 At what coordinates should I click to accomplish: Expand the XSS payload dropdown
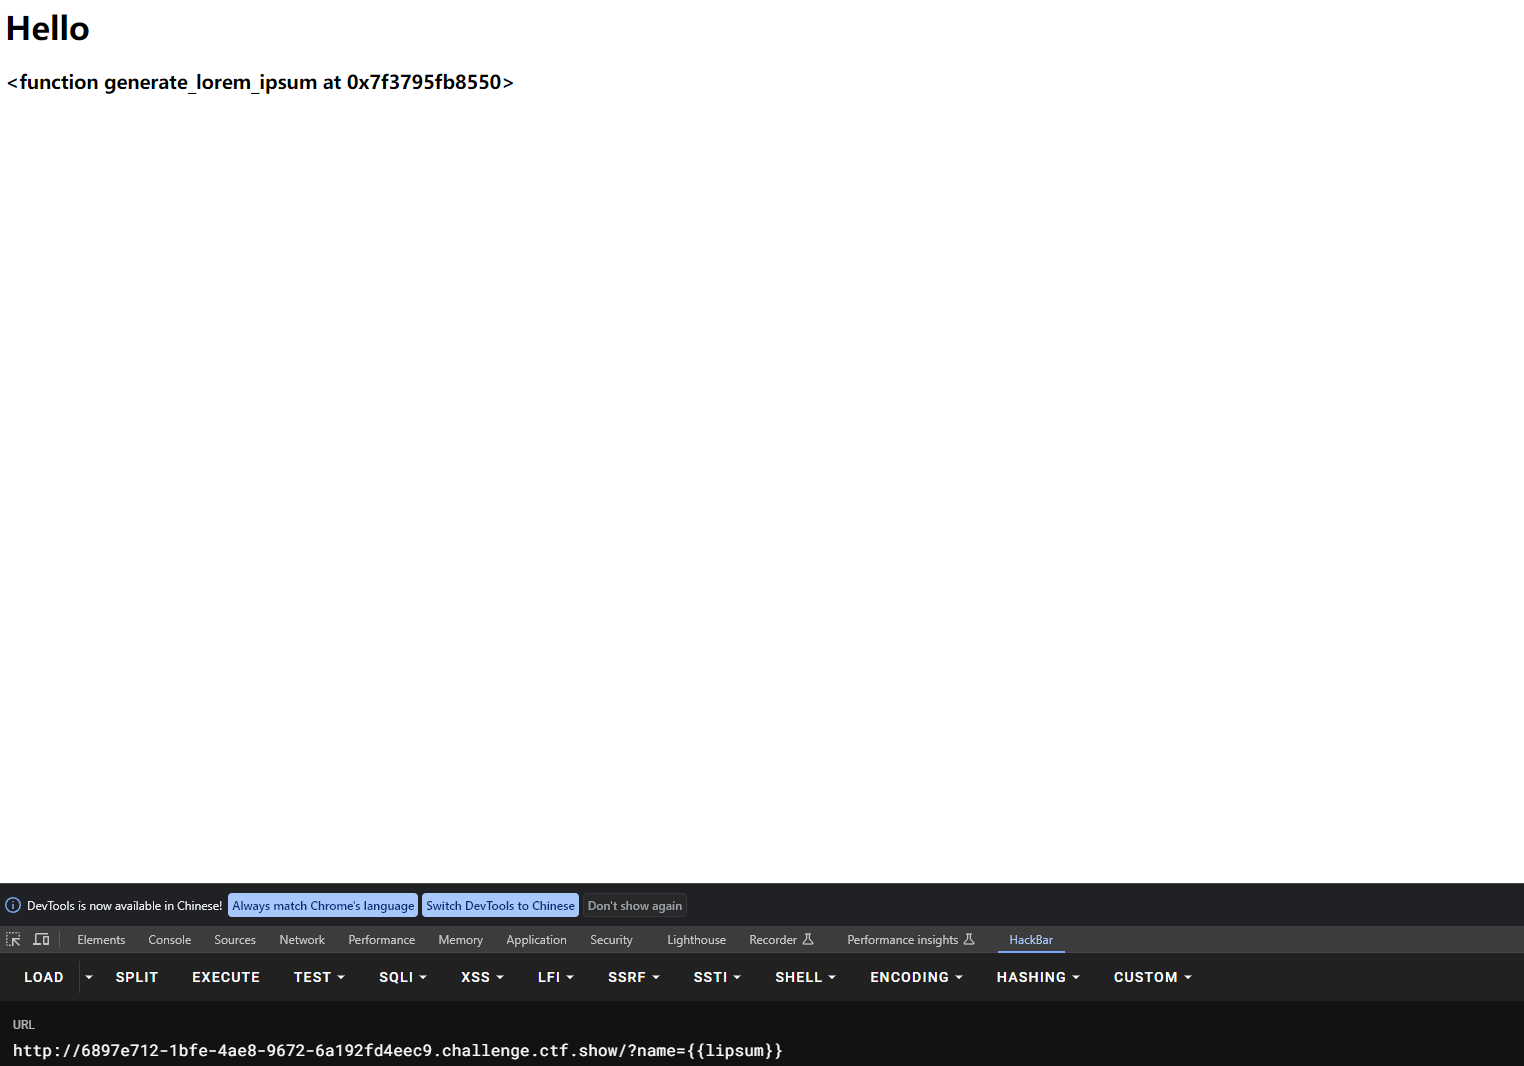[x=482, y=978]
